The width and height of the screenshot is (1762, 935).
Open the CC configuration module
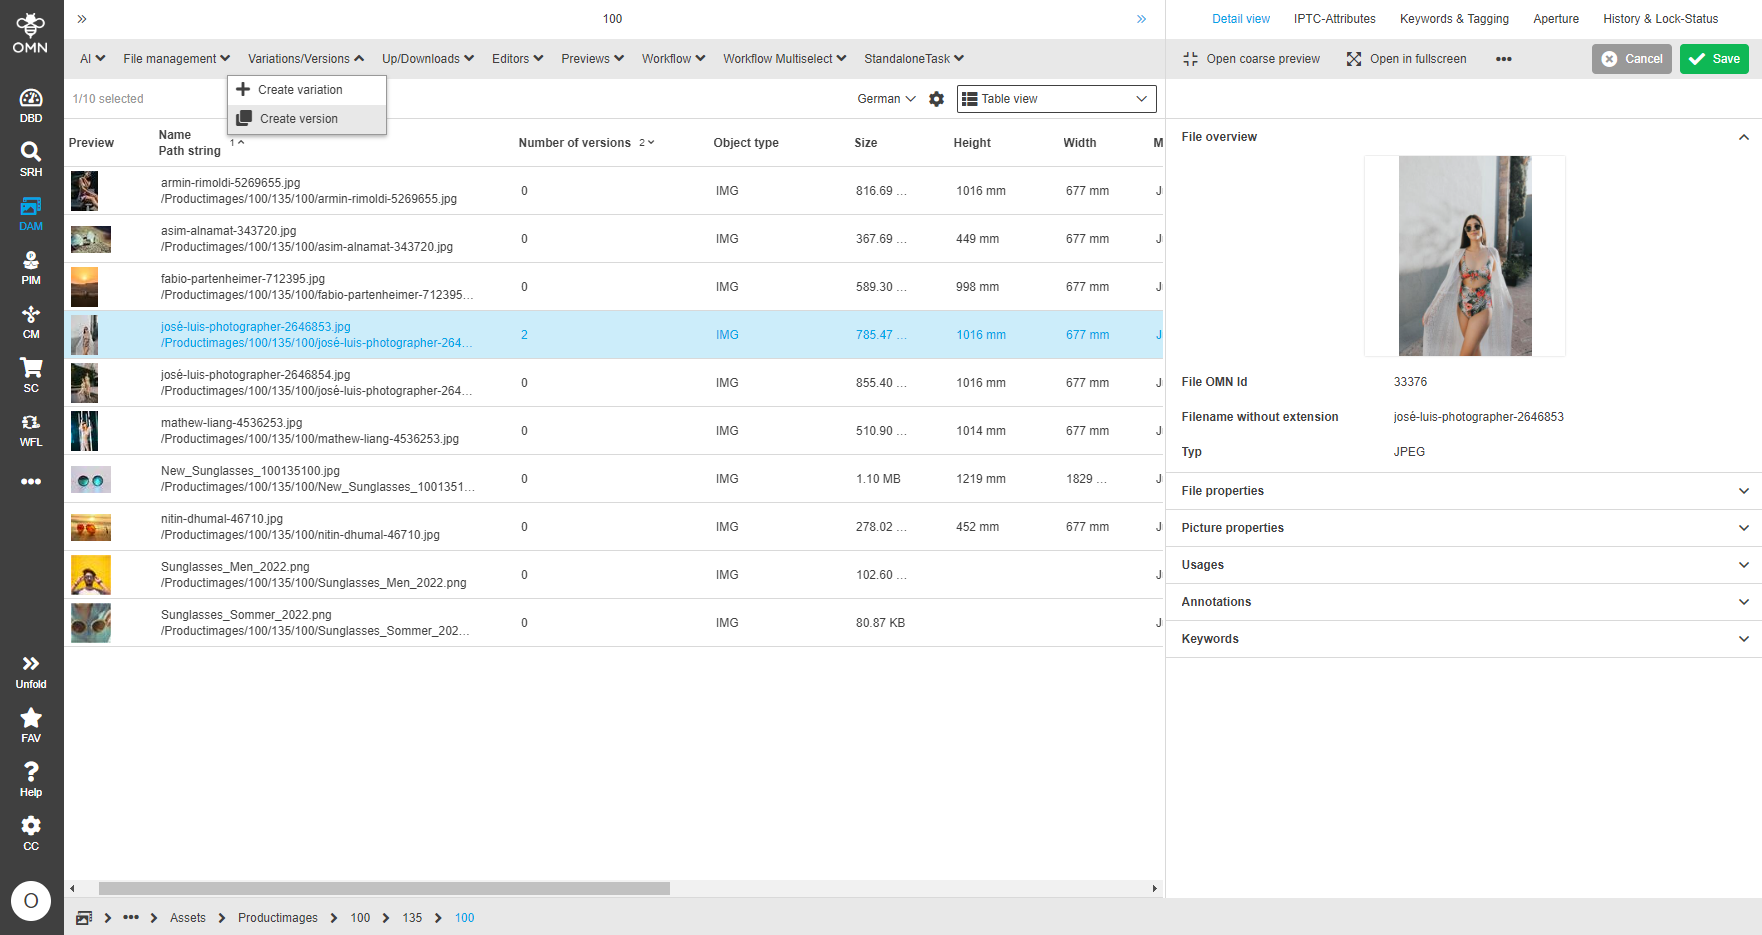click(x=31, y=830)
